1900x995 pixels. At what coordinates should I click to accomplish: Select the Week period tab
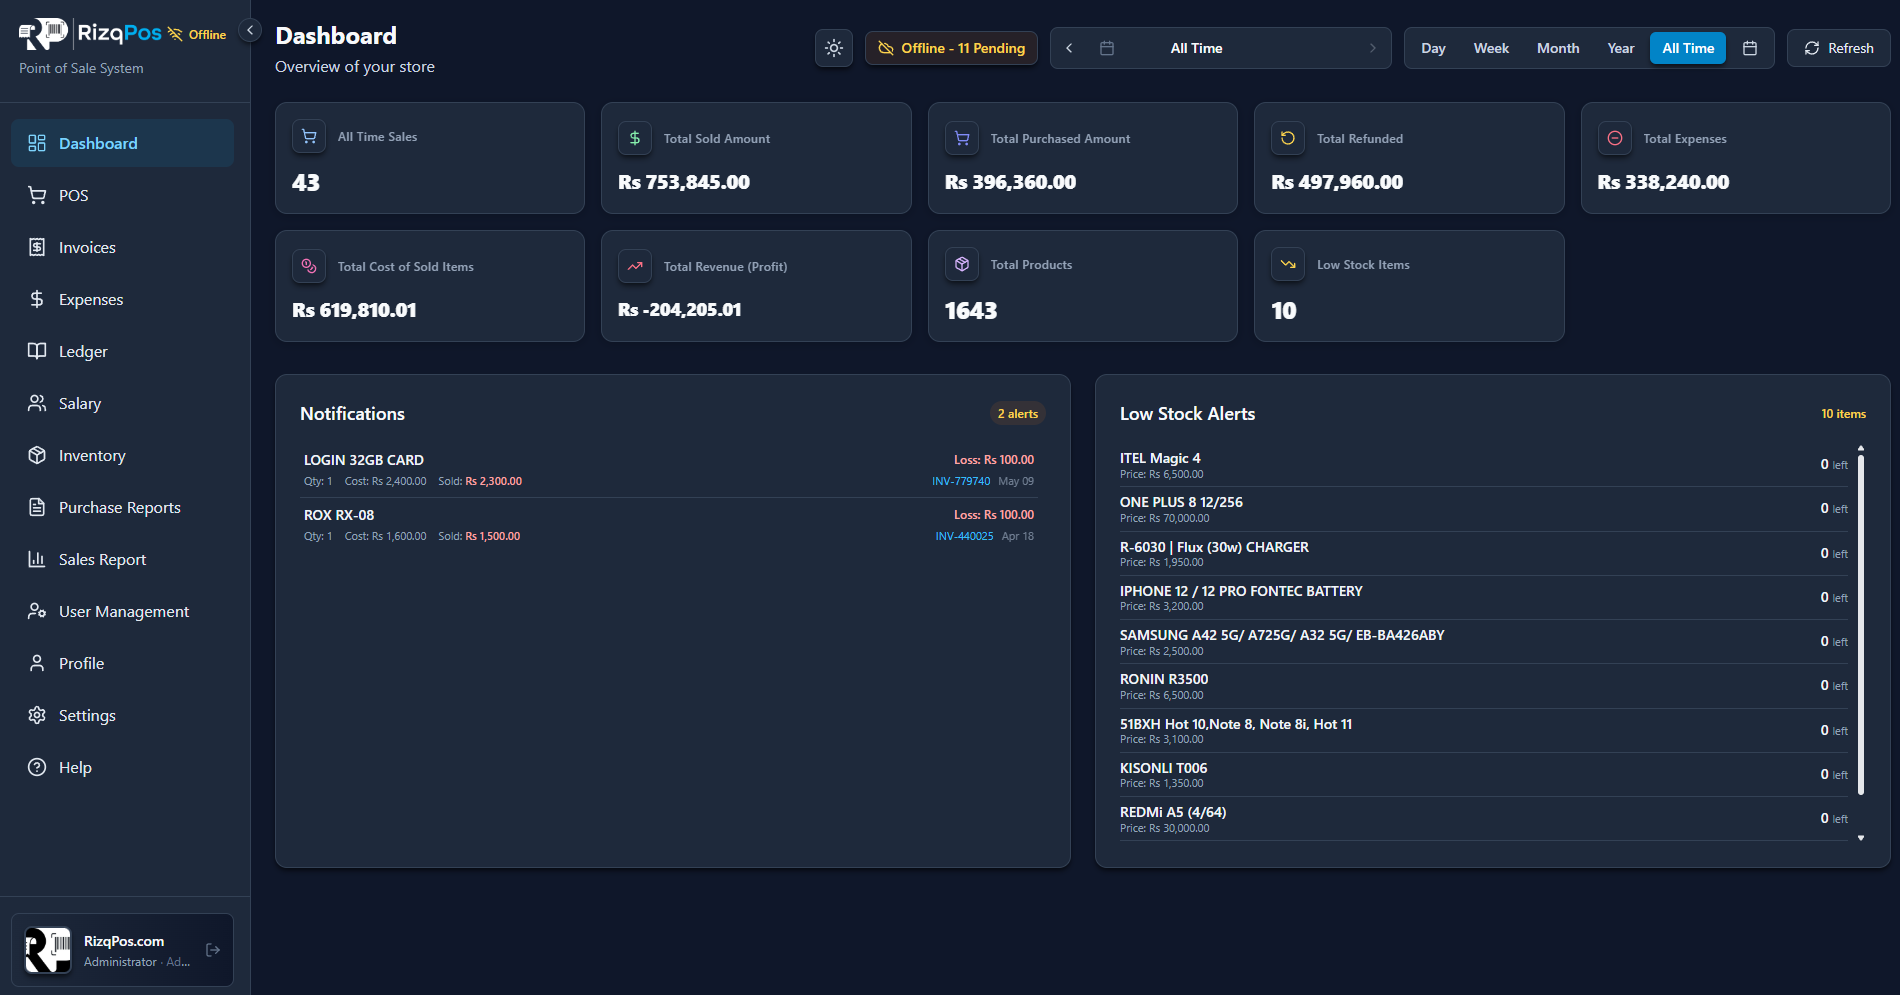(1491, 48)
